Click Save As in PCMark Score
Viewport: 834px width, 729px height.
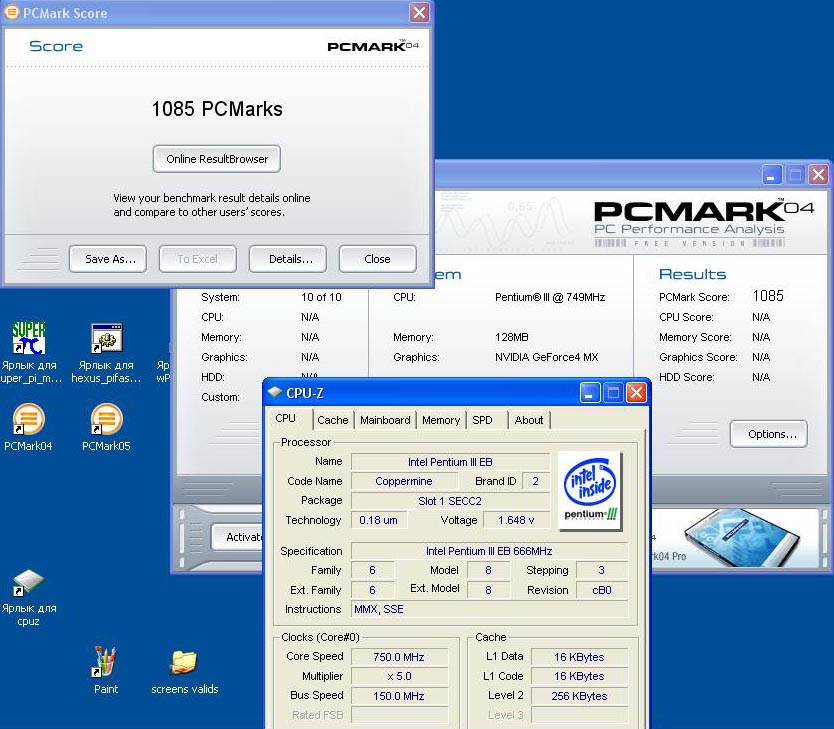tap(108, 259)
